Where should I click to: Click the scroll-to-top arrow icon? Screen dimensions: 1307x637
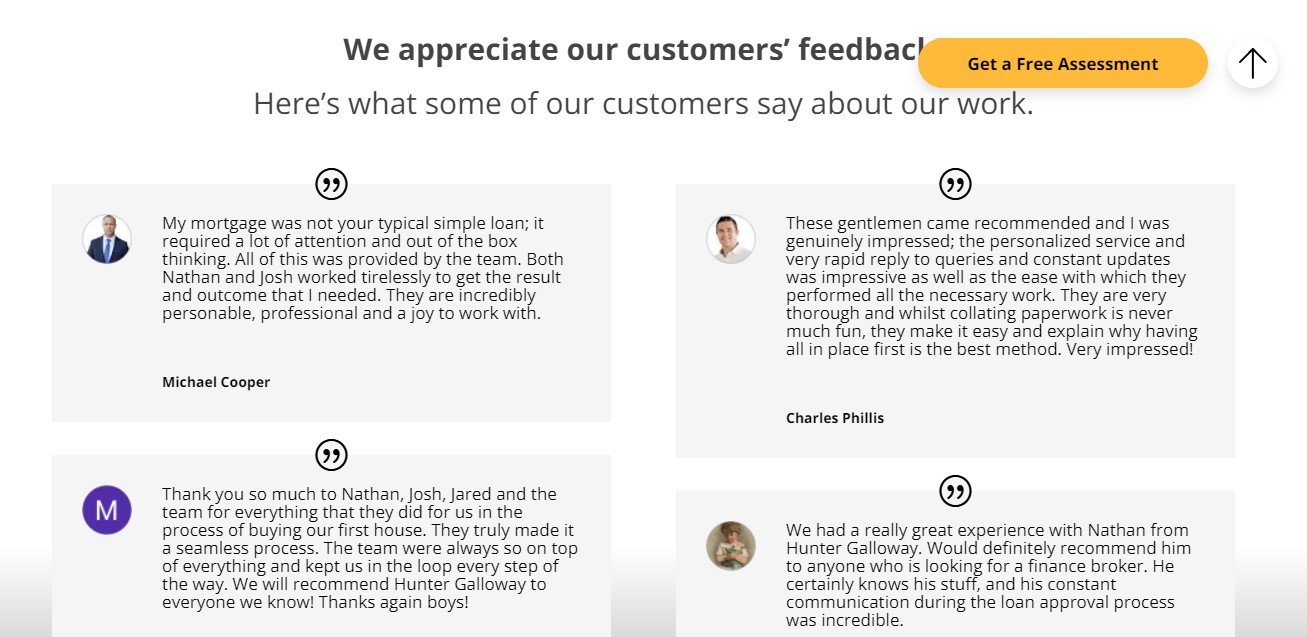pos(1252,64)
